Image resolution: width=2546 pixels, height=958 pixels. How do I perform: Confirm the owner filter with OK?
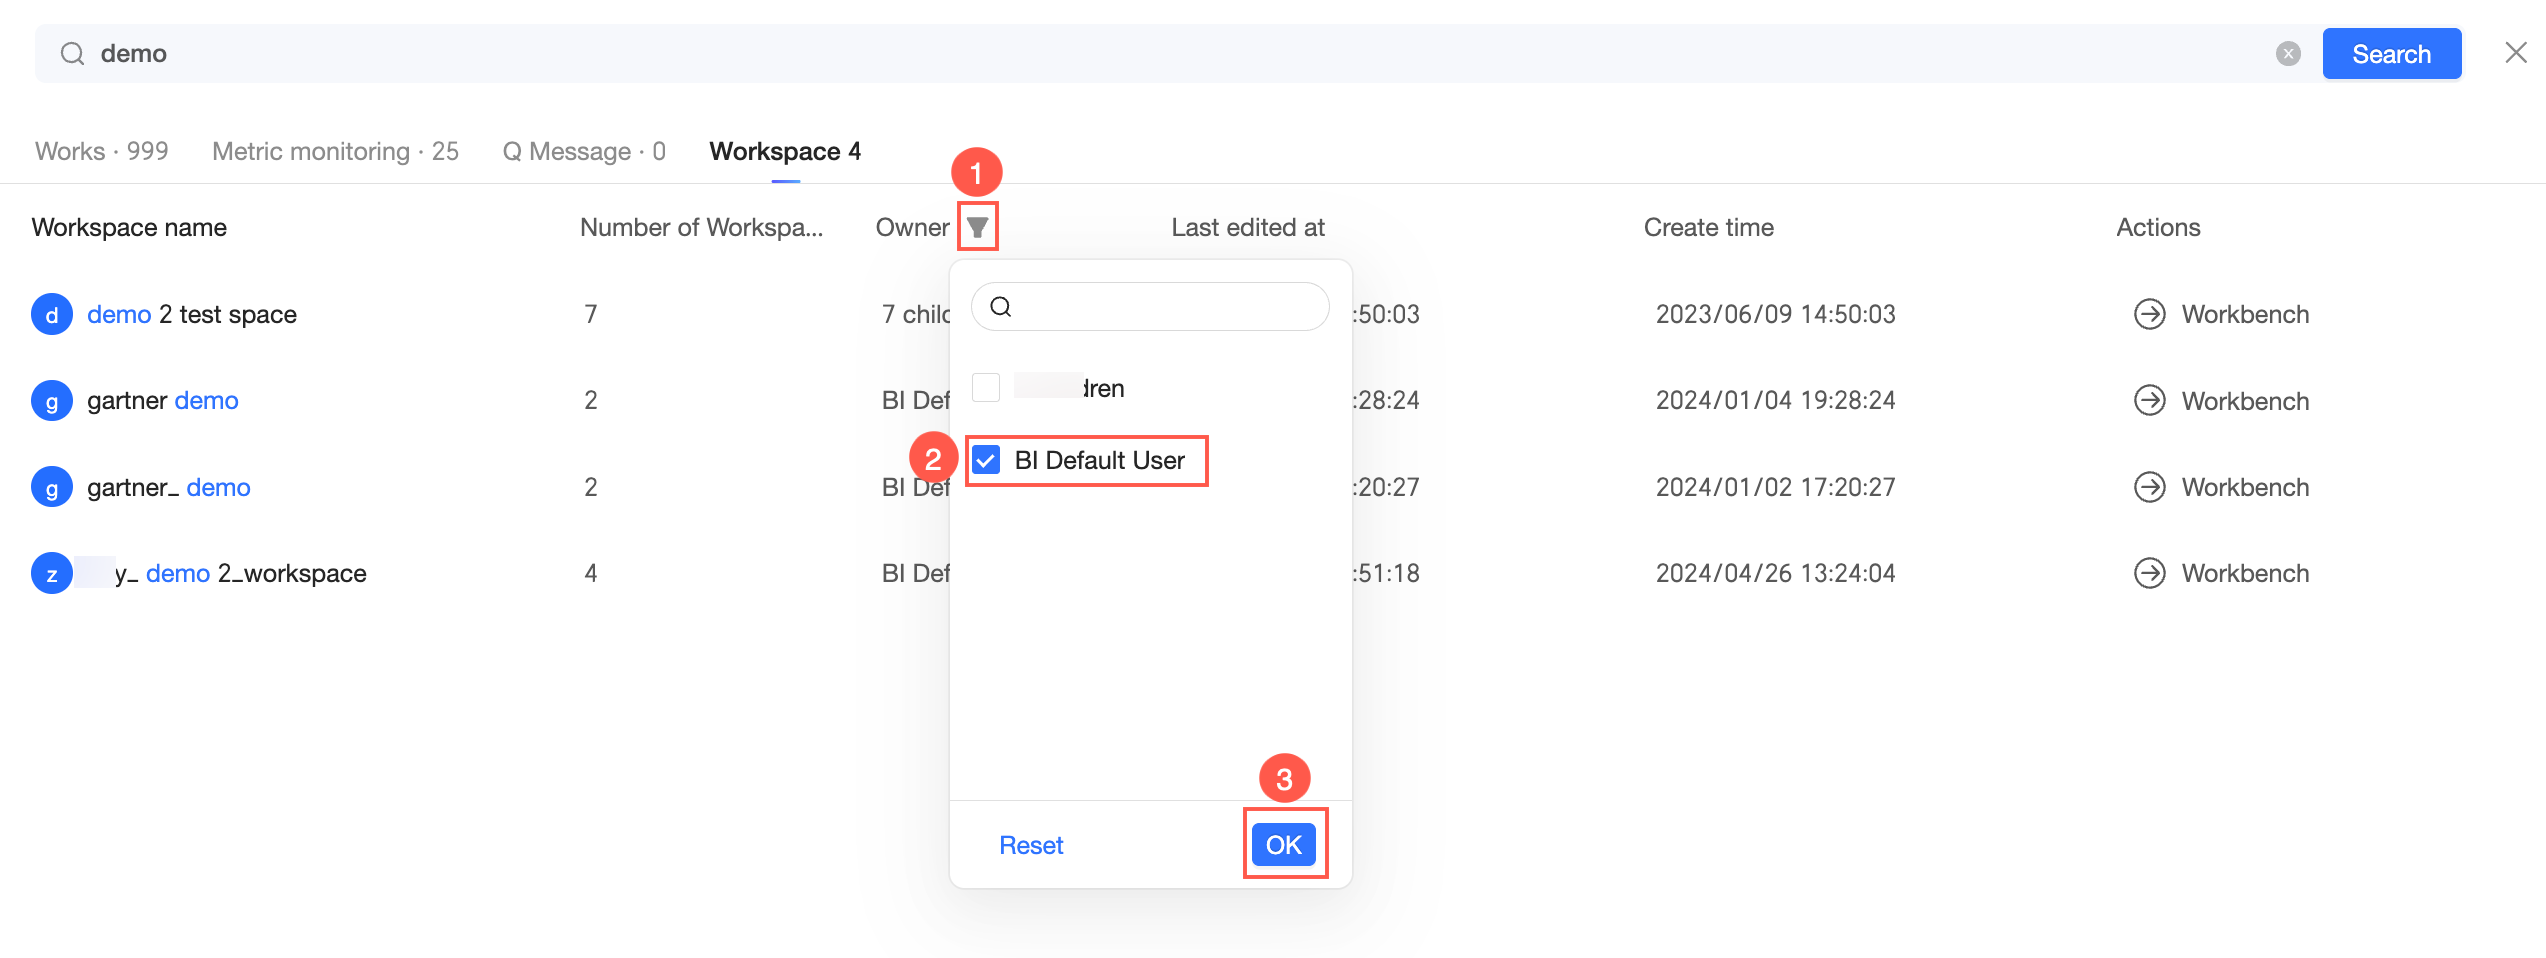click(1284, 845)
